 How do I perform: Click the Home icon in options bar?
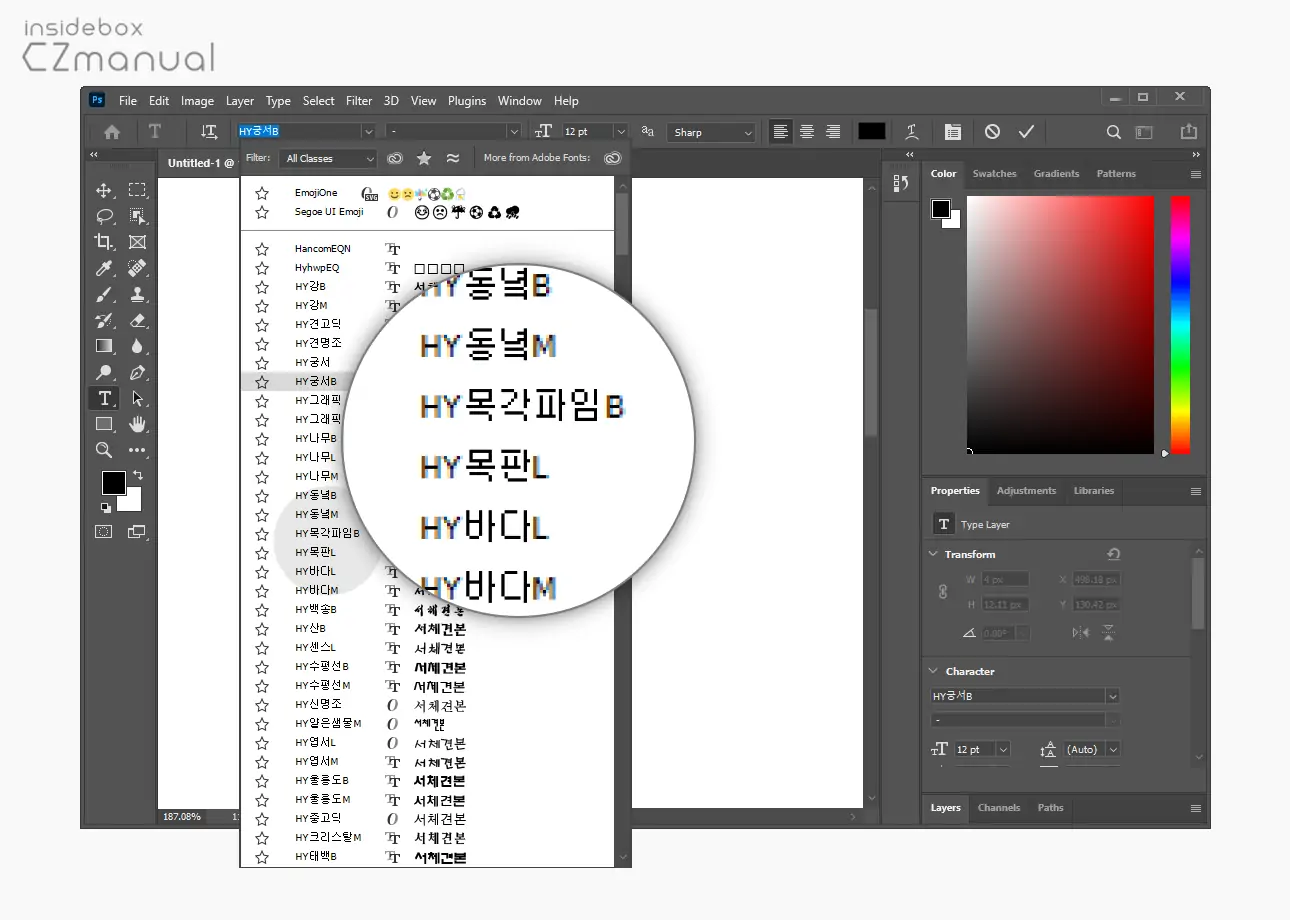(x=112, y=132)
